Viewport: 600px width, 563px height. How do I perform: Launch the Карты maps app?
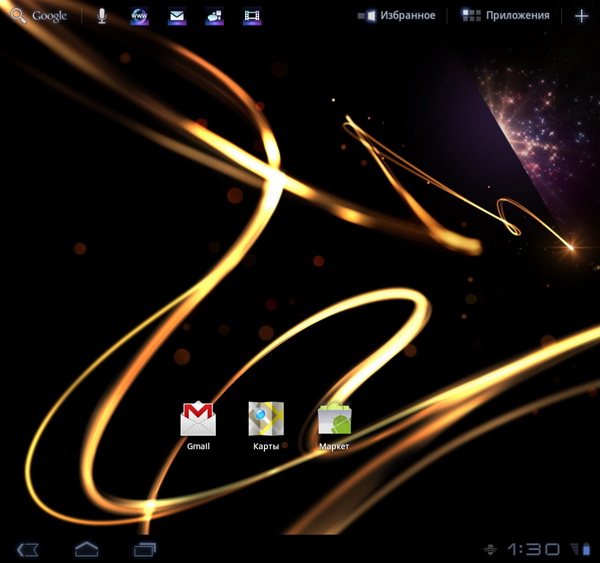point(266,418)
